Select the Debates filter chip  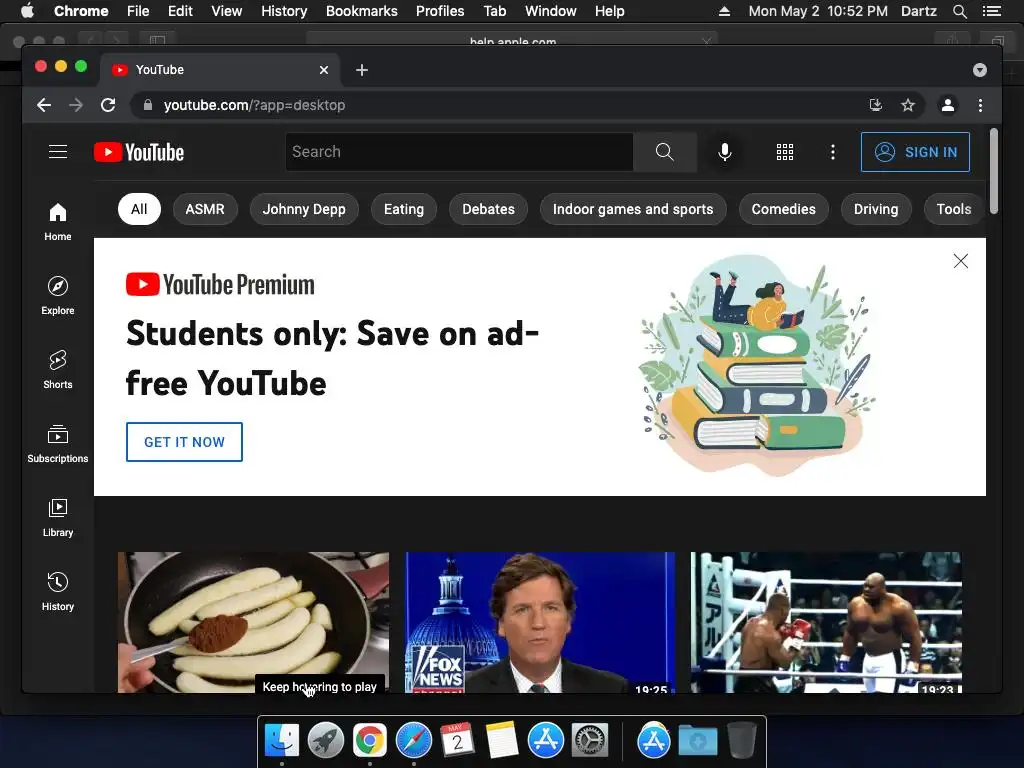click(488, 209)
